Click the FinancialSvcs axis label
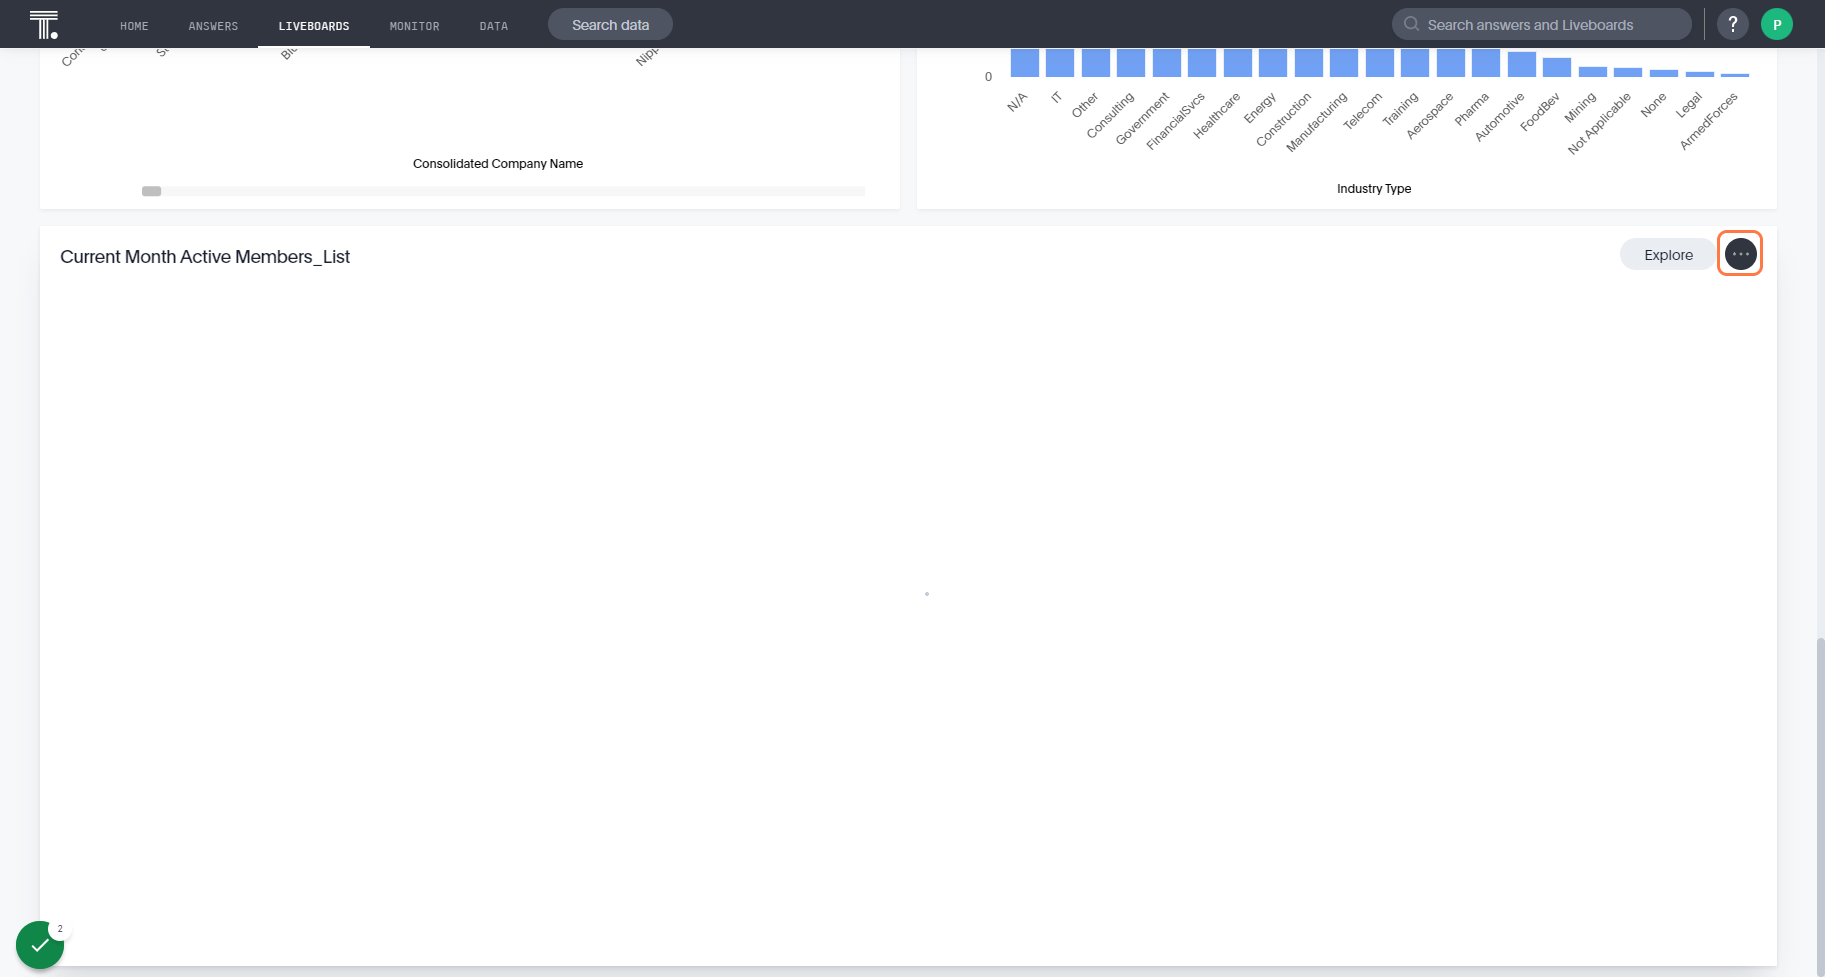1825x977 pixels. coord(1176,121)
